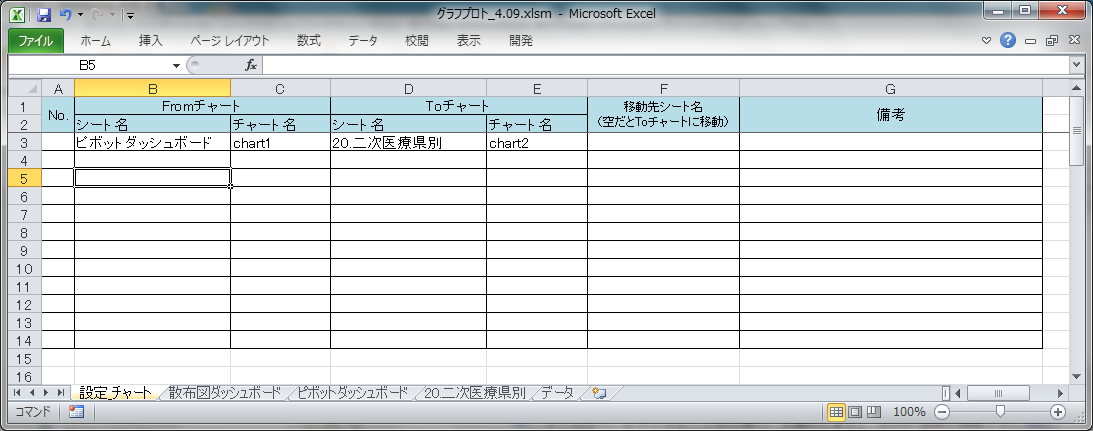Click the Insert Function fx button
Viewport: 1093px width, 431px height.
coord(251,66)
